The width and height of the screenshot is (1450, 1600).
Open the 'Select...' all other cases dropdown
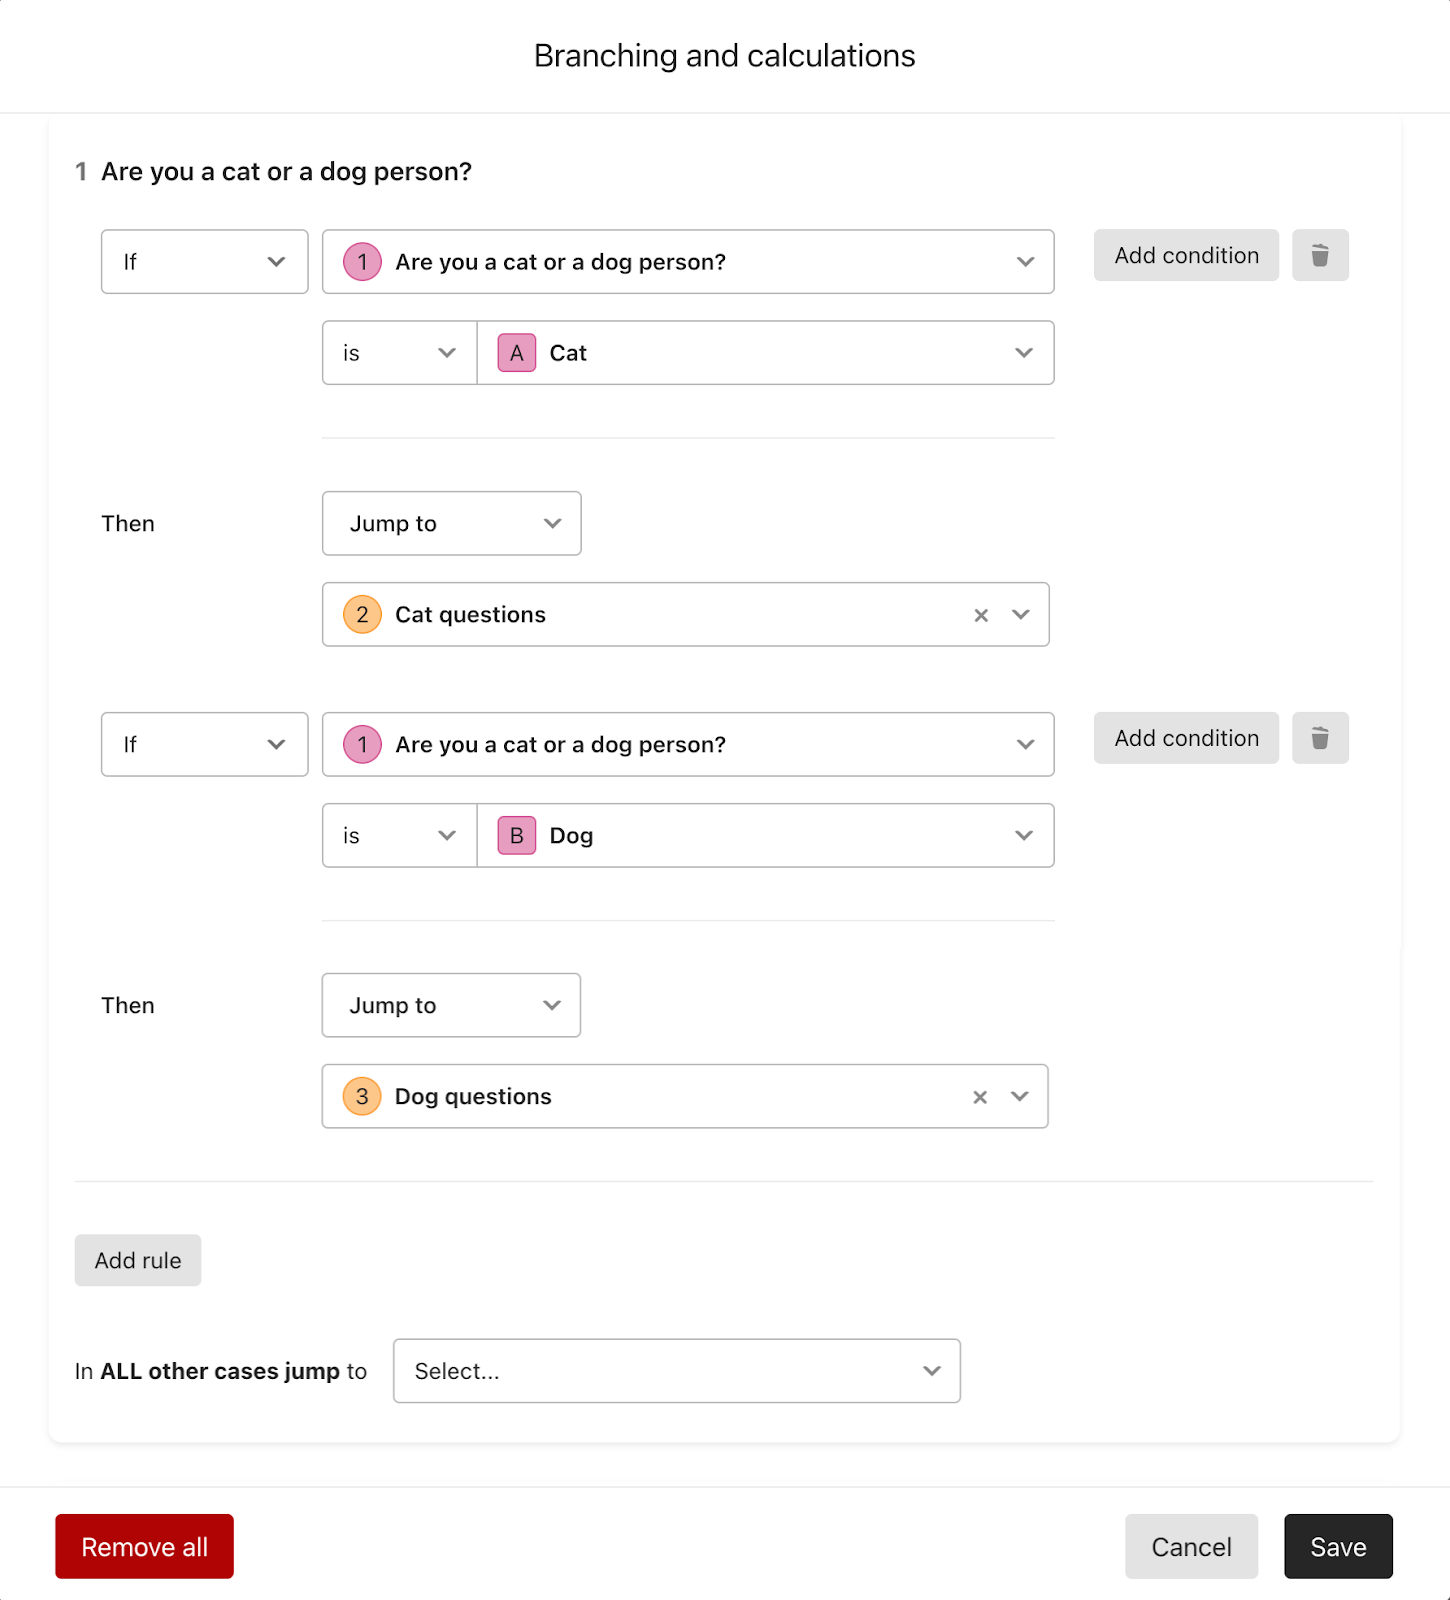(677, 1371)
